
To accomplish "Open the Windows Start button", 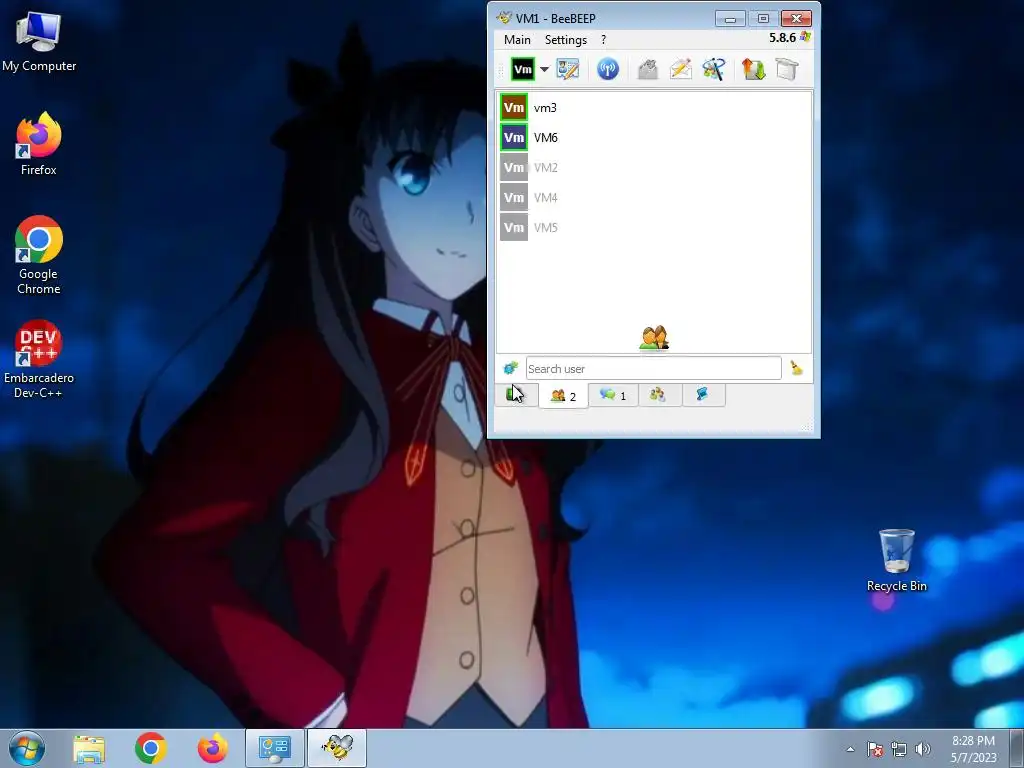I will tap(27, 748).
